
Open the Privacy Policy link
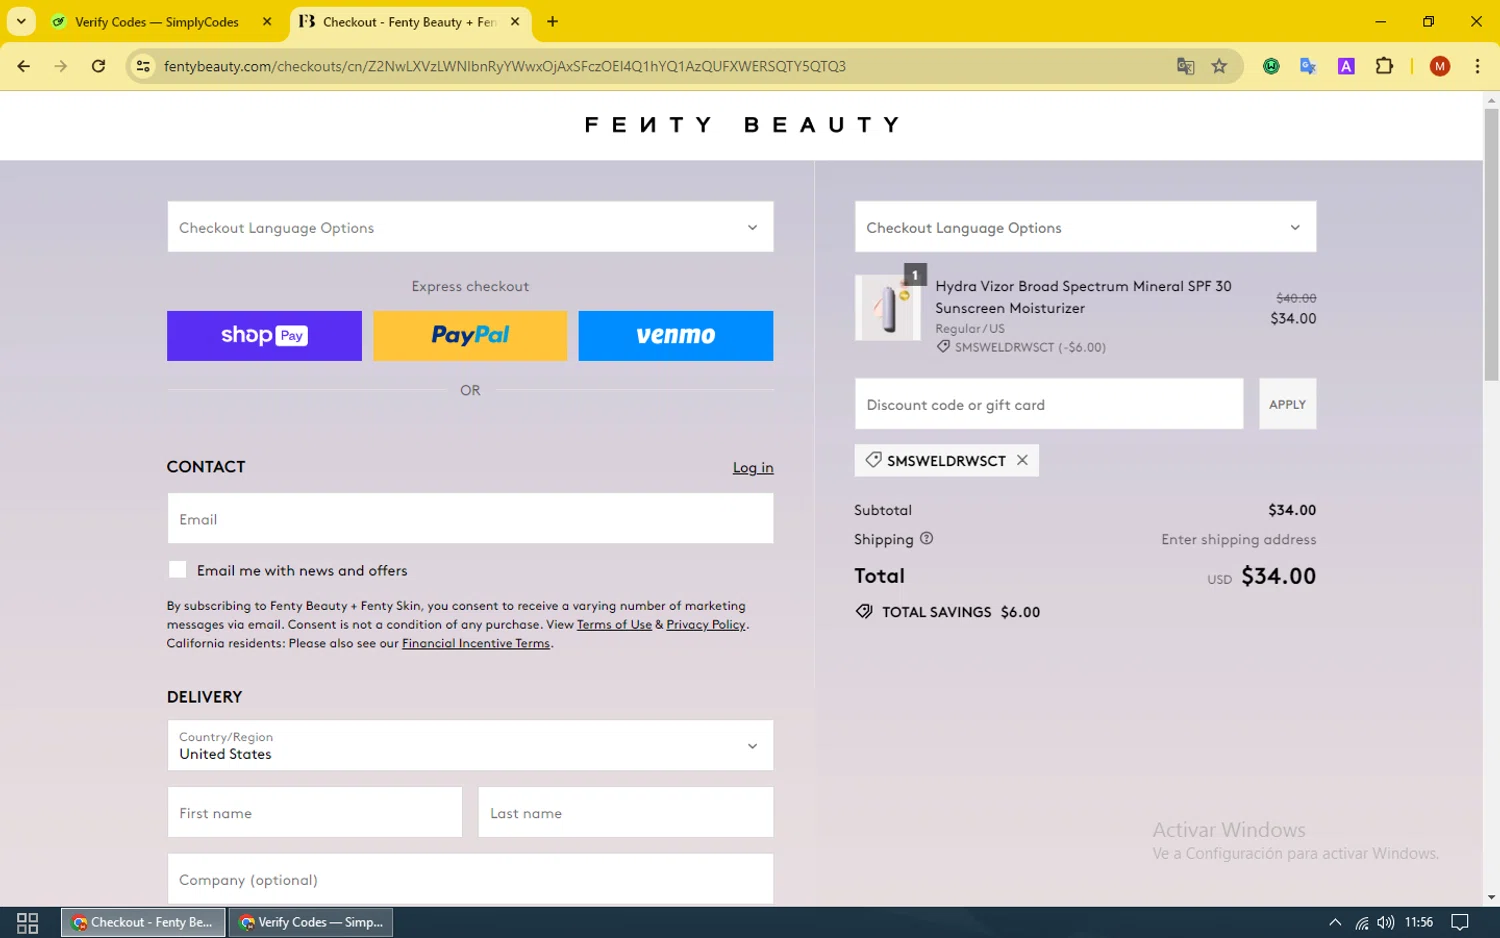pyautogui.click(x=706, y=624)
